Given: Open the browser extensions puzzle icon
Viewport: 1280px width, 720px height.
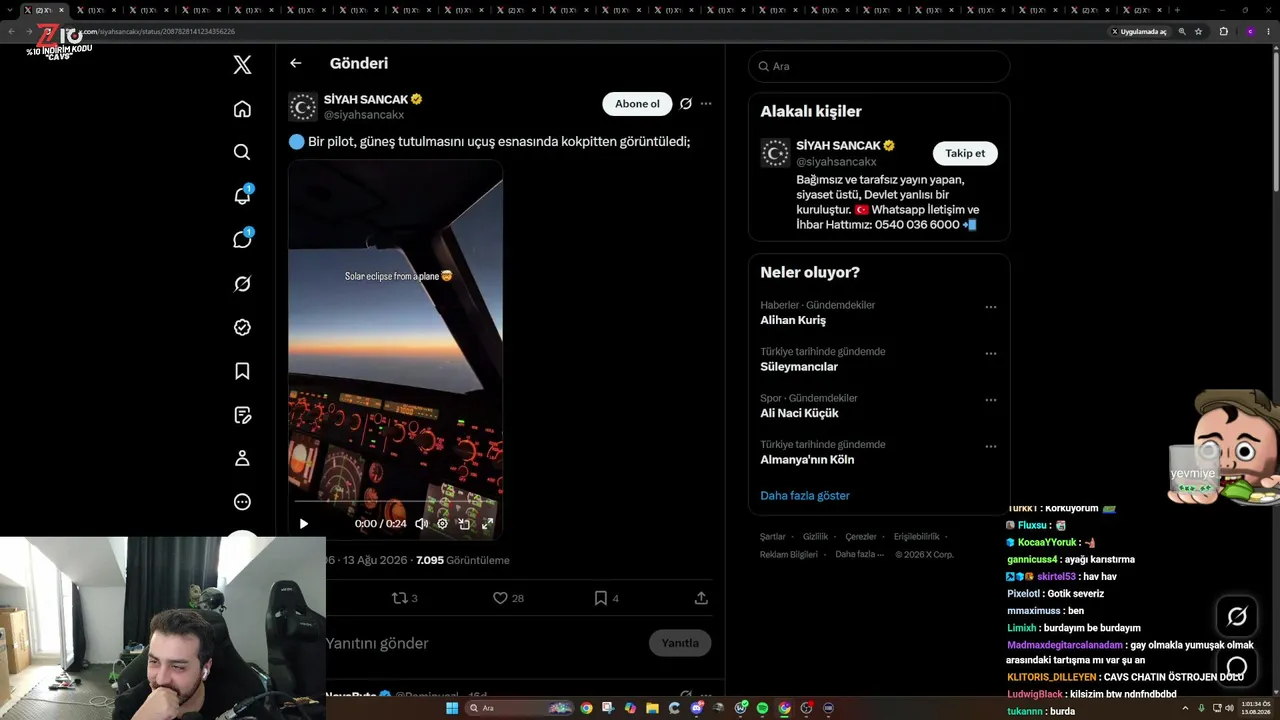Looking at the screenshot, I should click(1223, 31).
